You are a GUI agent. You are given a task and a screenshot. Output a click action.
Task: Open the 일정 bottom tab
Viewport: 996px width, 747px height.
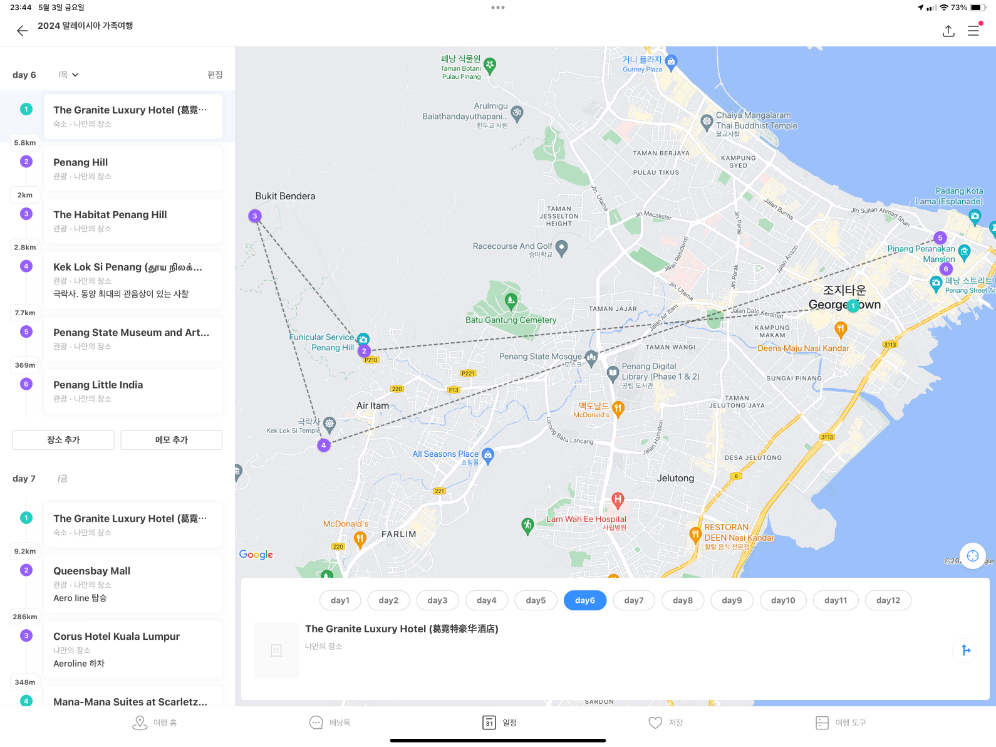click(x=499, y=722)
